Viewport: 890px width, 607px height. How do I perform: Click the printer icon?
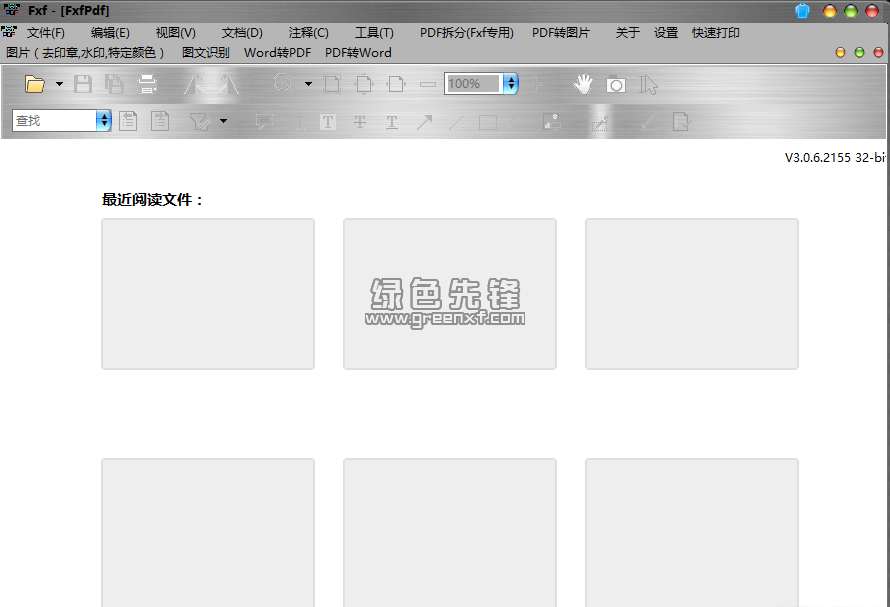click(x=147, y=84)
